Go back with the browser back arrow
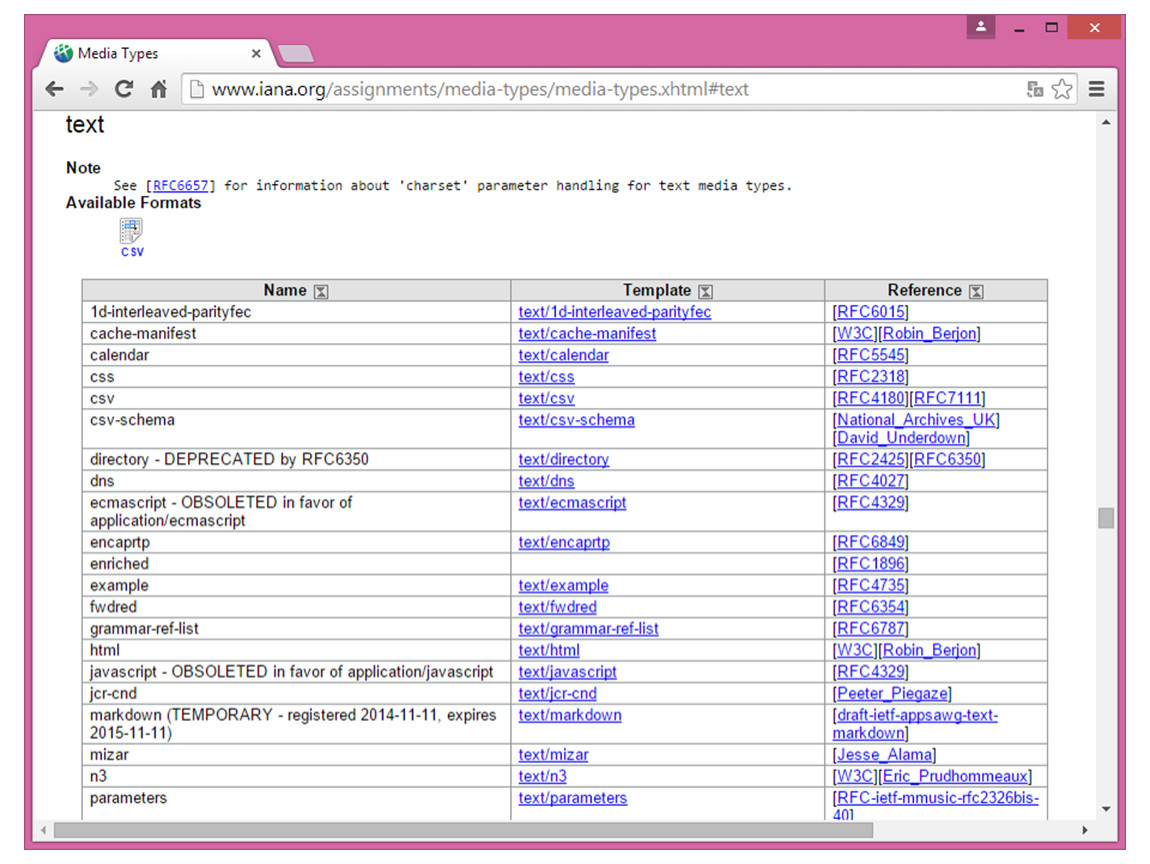Viewport: 1150px width, 864px height. (x=54, y=89)
